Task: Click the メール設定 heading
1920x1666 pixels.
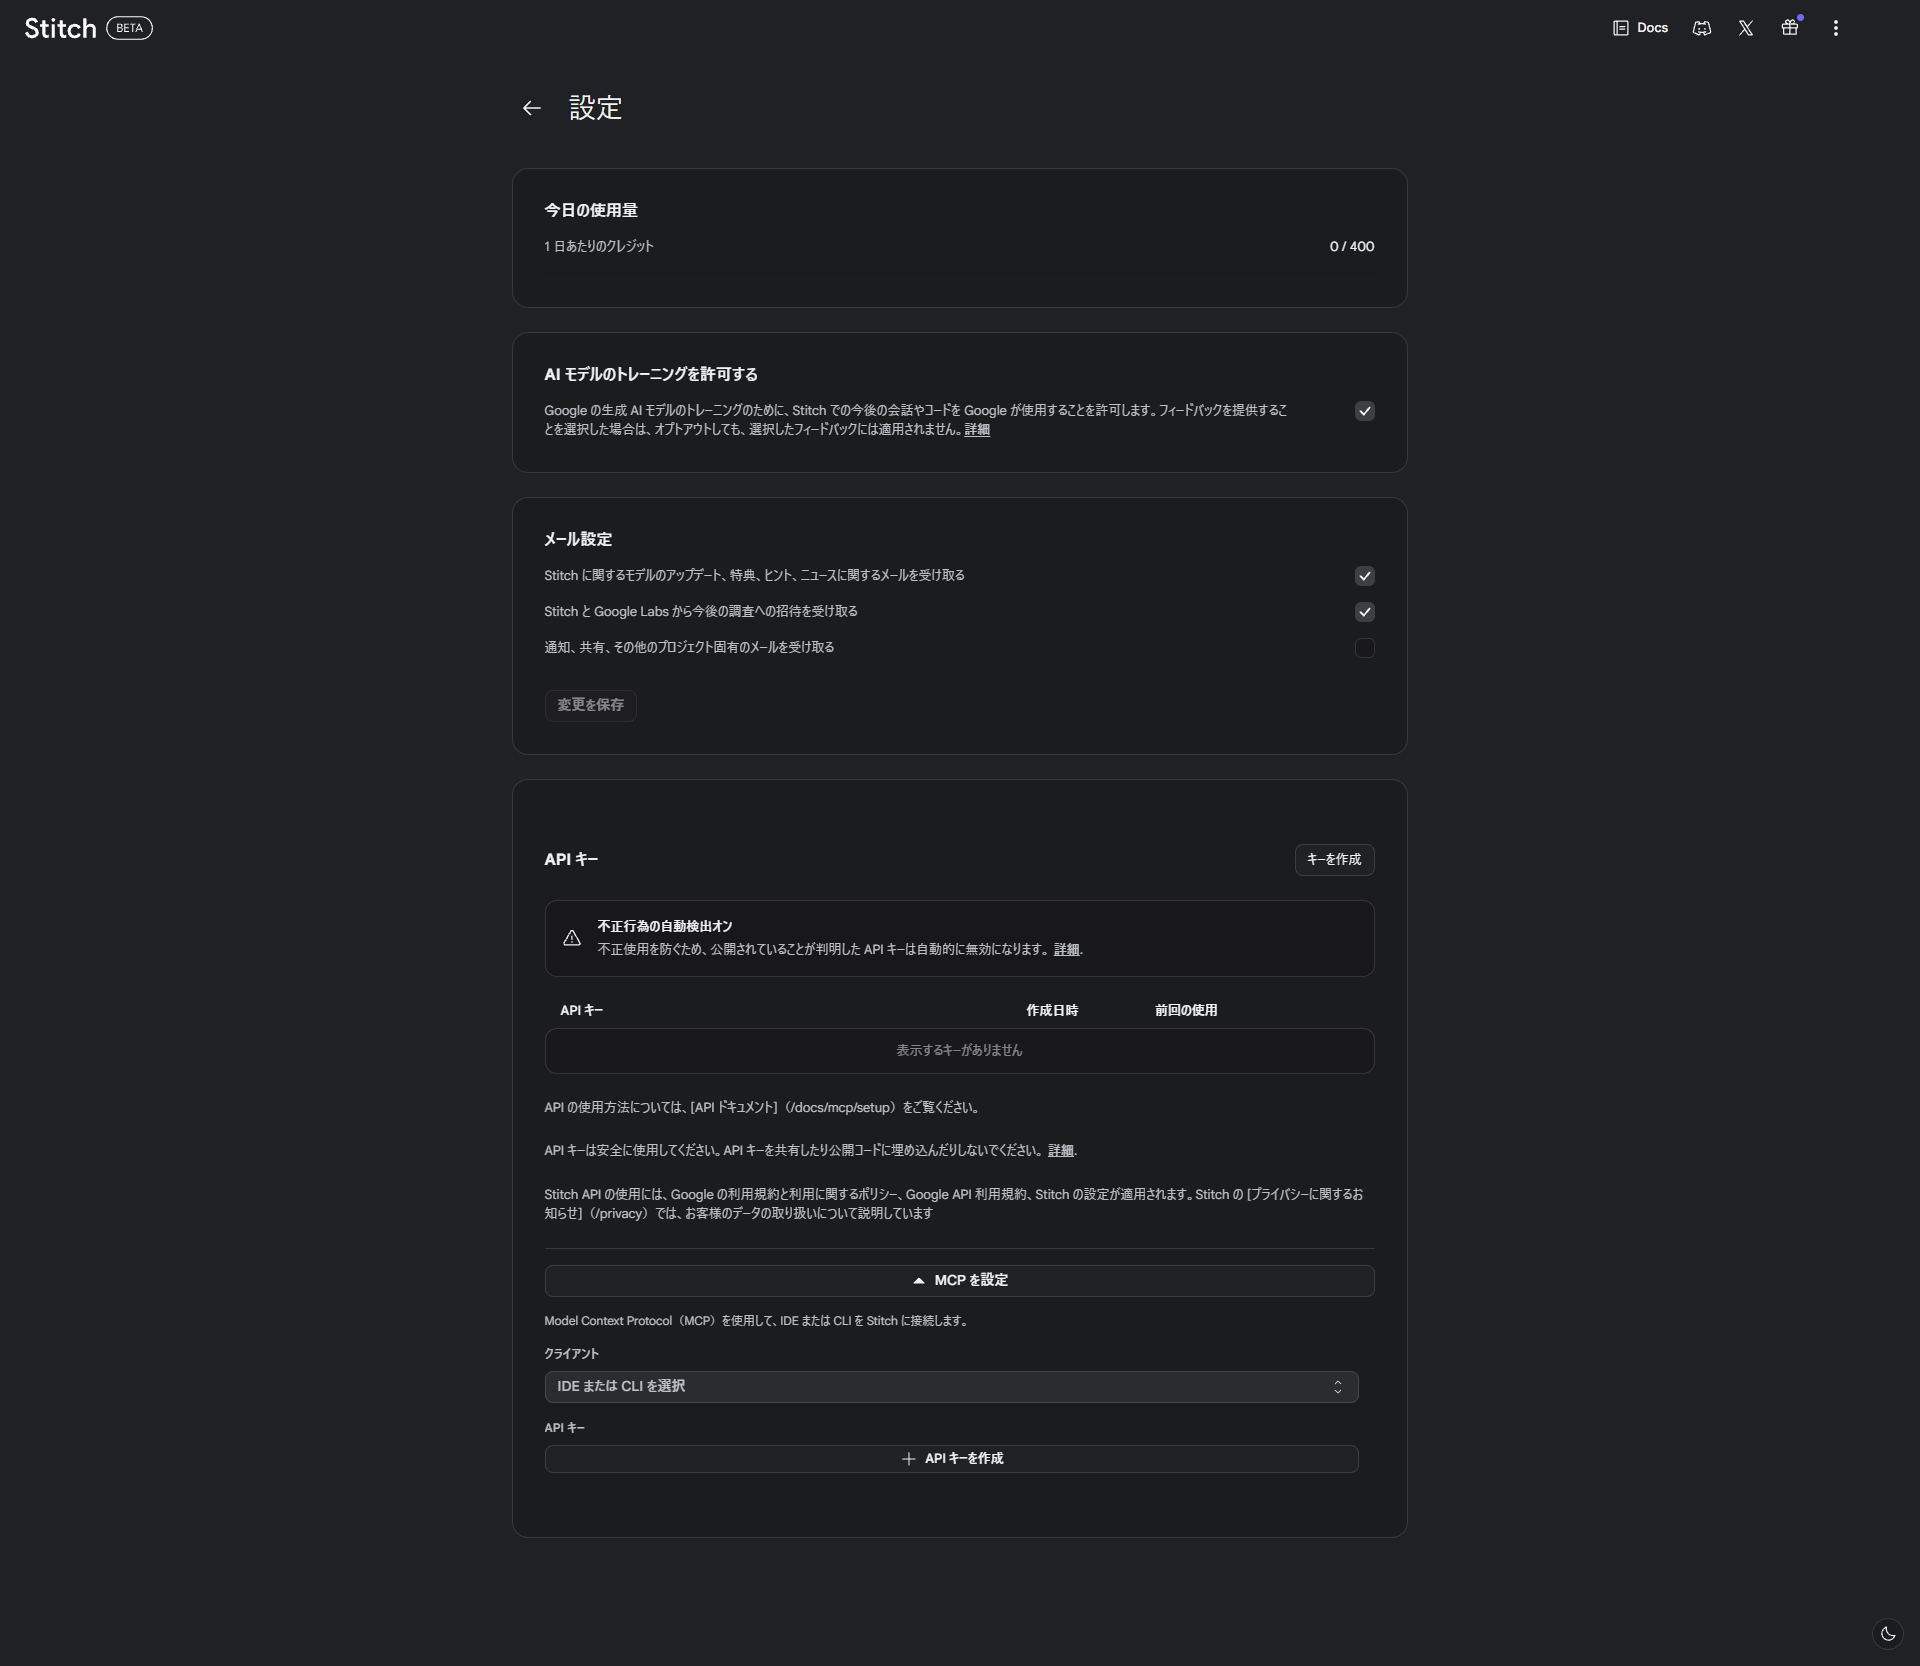Action: pos(578,539)
